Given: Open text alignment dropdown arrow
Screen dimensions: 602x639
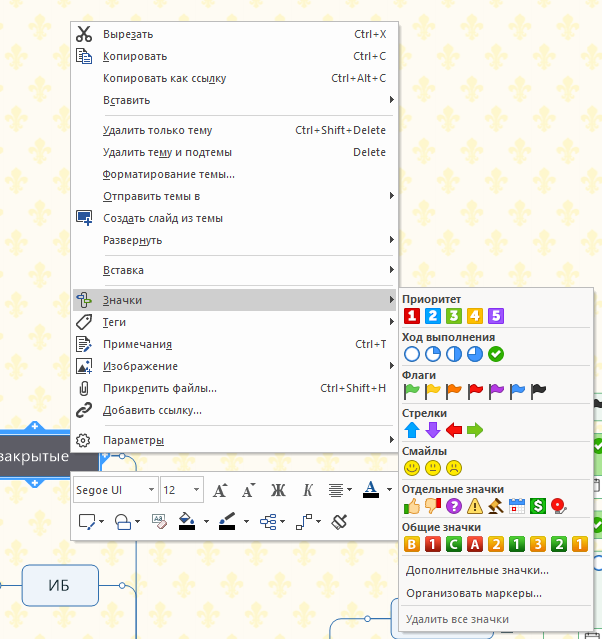Looking at the screenshot, I should (349, 490).
